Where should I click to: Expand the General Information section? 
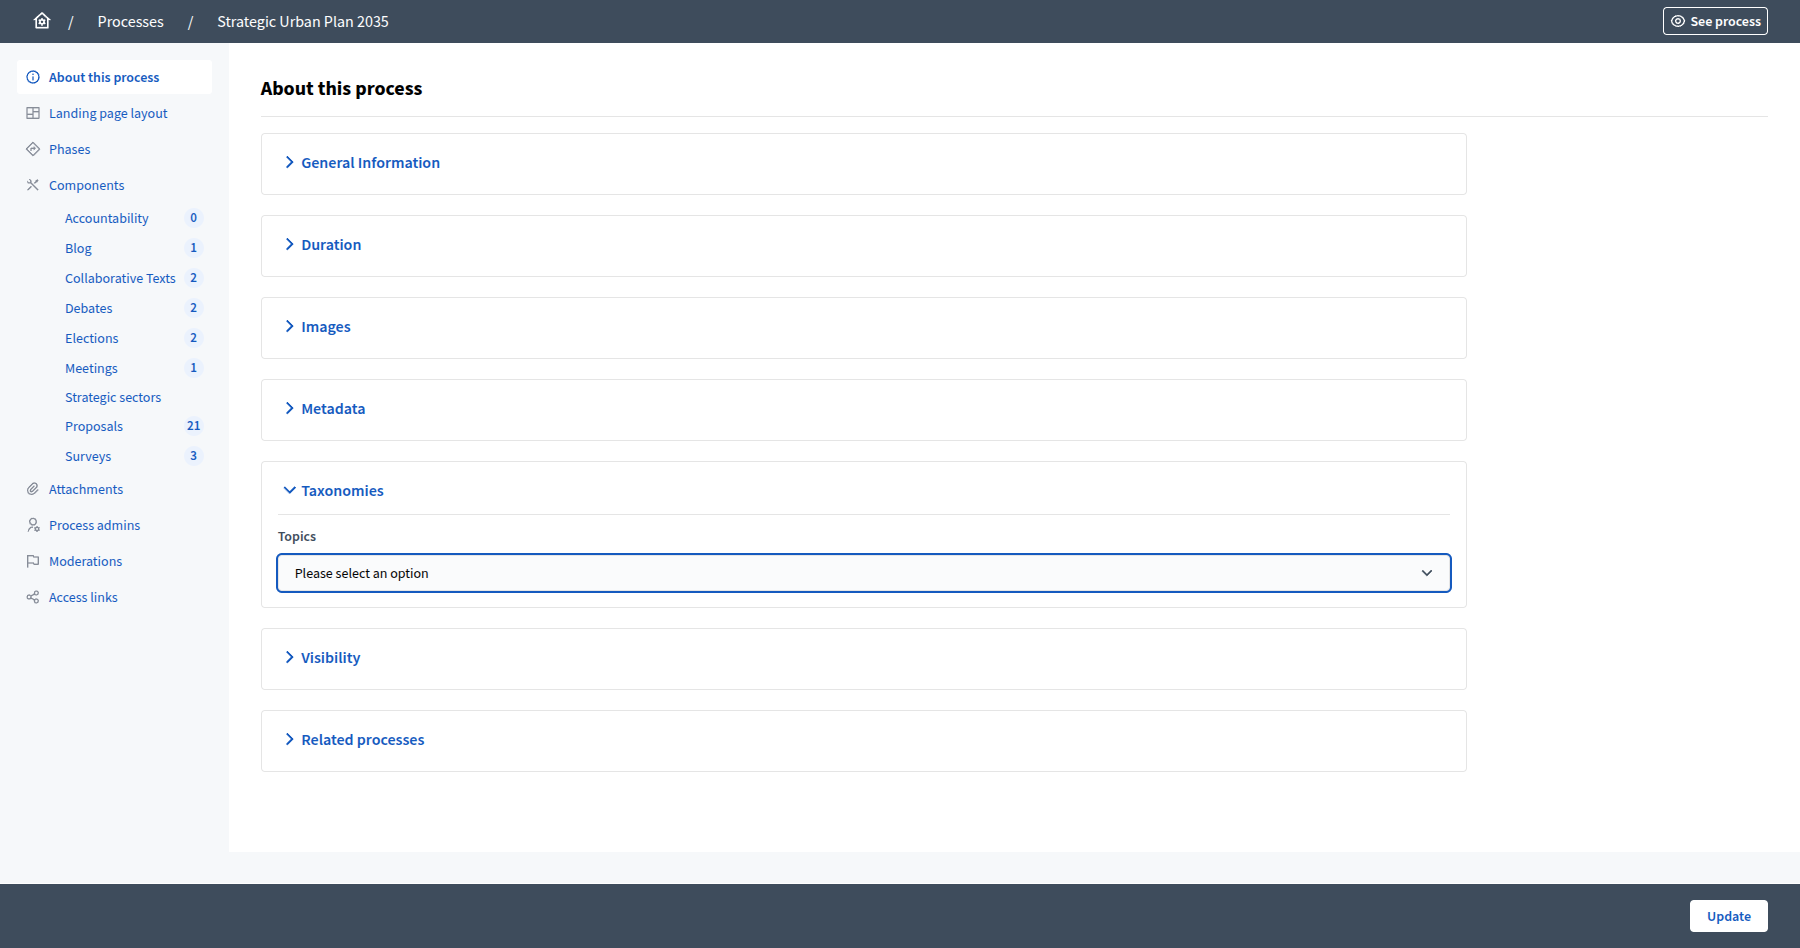pyautogui.click(x=370, y=163)
